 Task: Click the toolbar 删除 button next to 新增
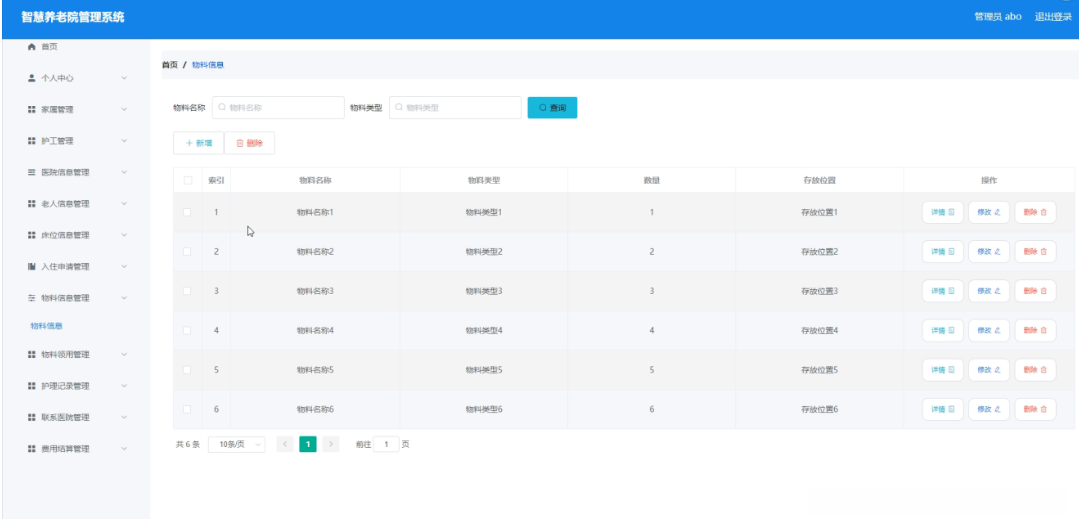[249, 143]
